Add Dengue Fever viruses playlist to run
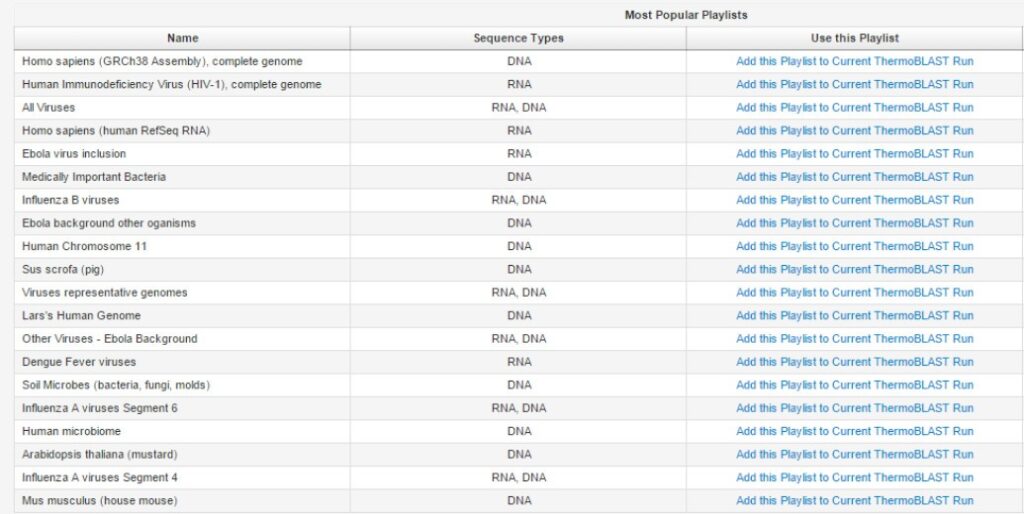The height and width of the screenshot is (514, 1024). tap(854, 362)
